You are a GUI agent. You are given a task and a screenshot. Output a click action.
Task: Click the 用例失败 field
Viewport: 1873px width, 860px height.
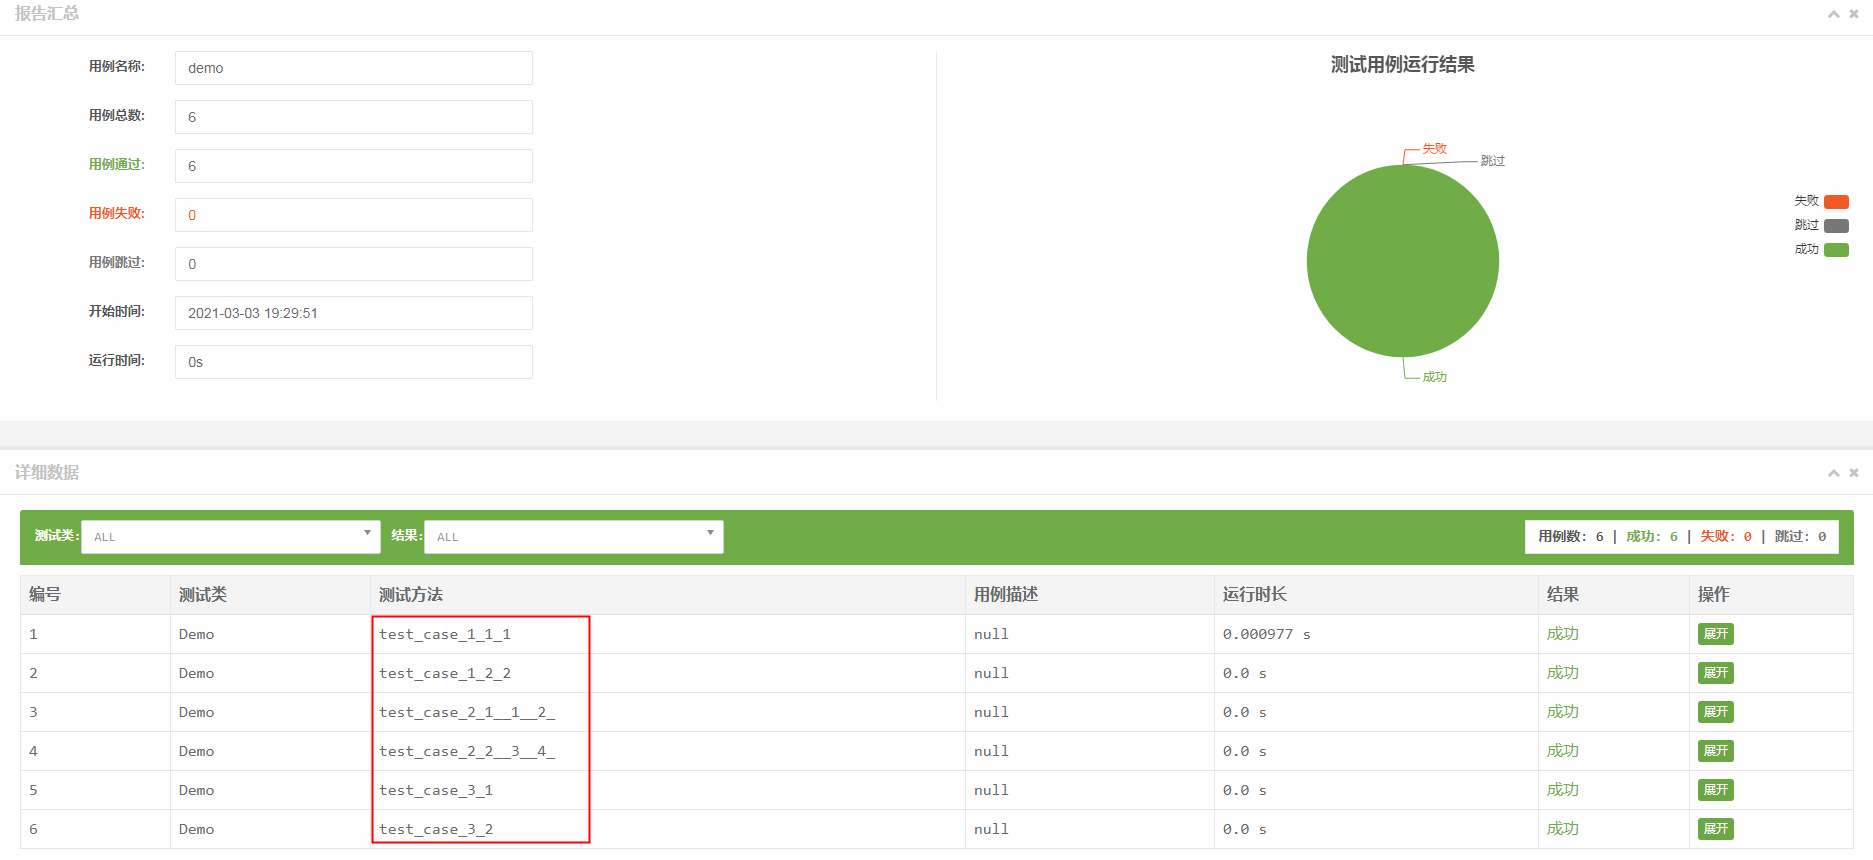click(354, 215)
